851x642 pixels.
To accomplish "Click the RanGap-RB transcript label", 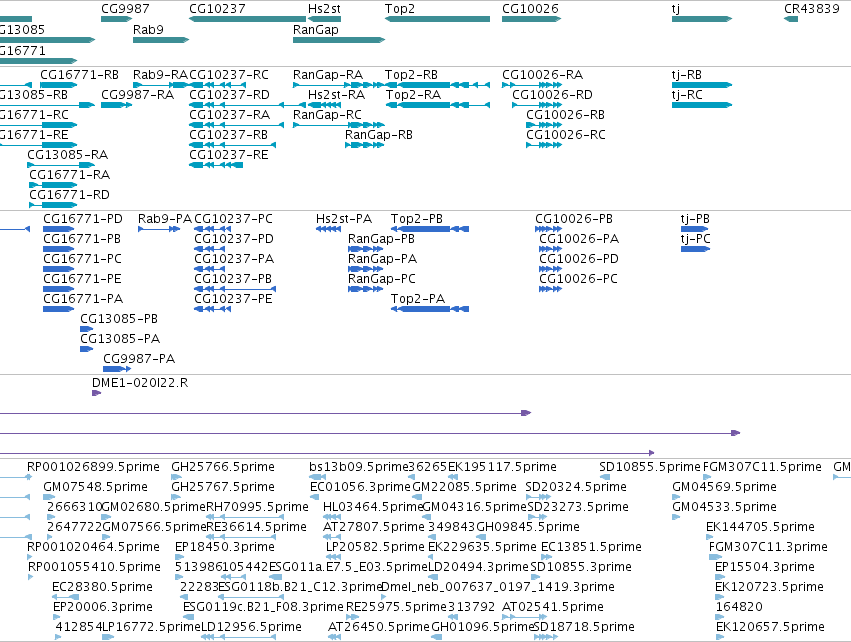I will (x=379, y=135).
